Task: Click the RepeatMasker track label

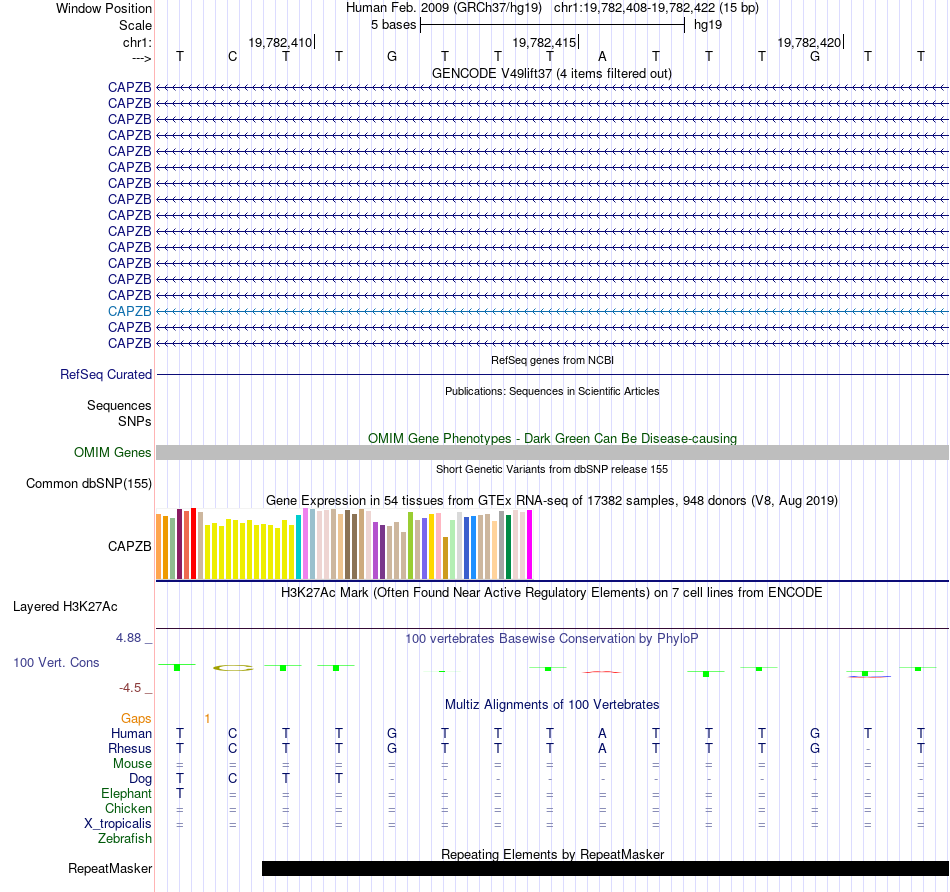Action: [110, 868]
